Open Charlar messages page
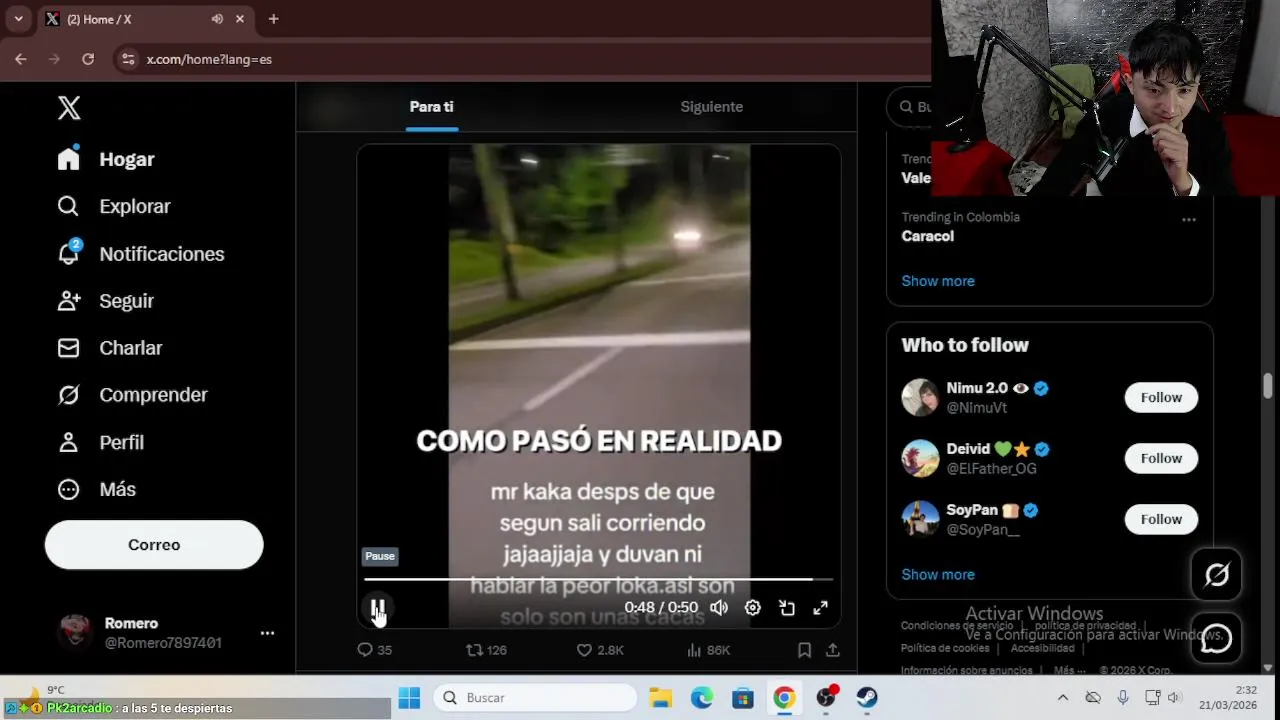The width and height of the screenshot is (1280, 720). pos(110,348)
